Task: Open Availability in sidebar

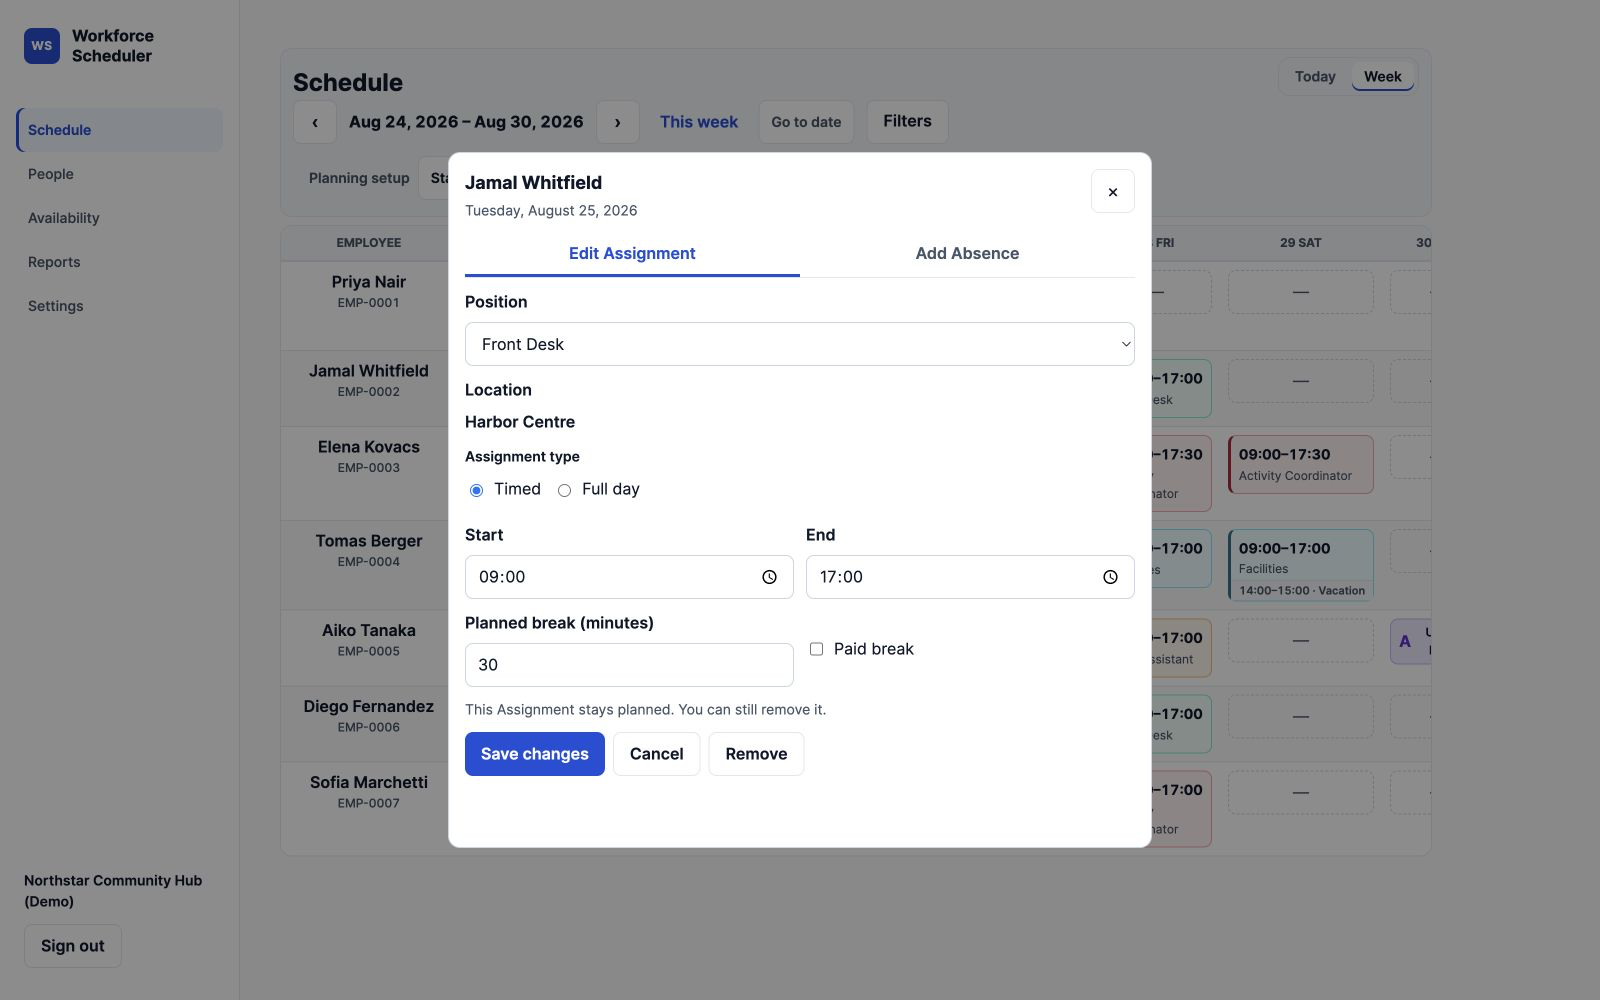Action: [x=119, y=218]
